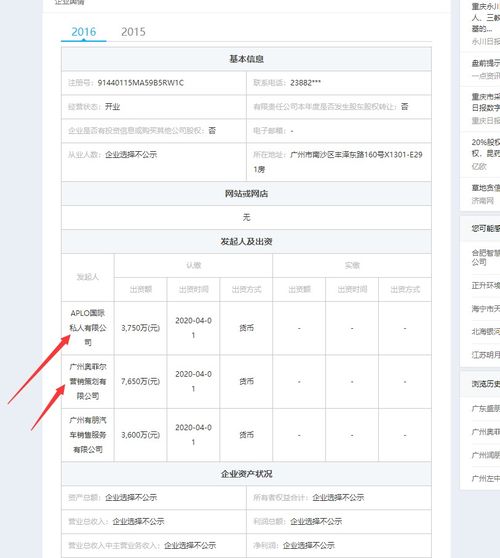This screenshot has height=558, width=500.
Task: Select the operating status value 开业
Action: [112, 107]
